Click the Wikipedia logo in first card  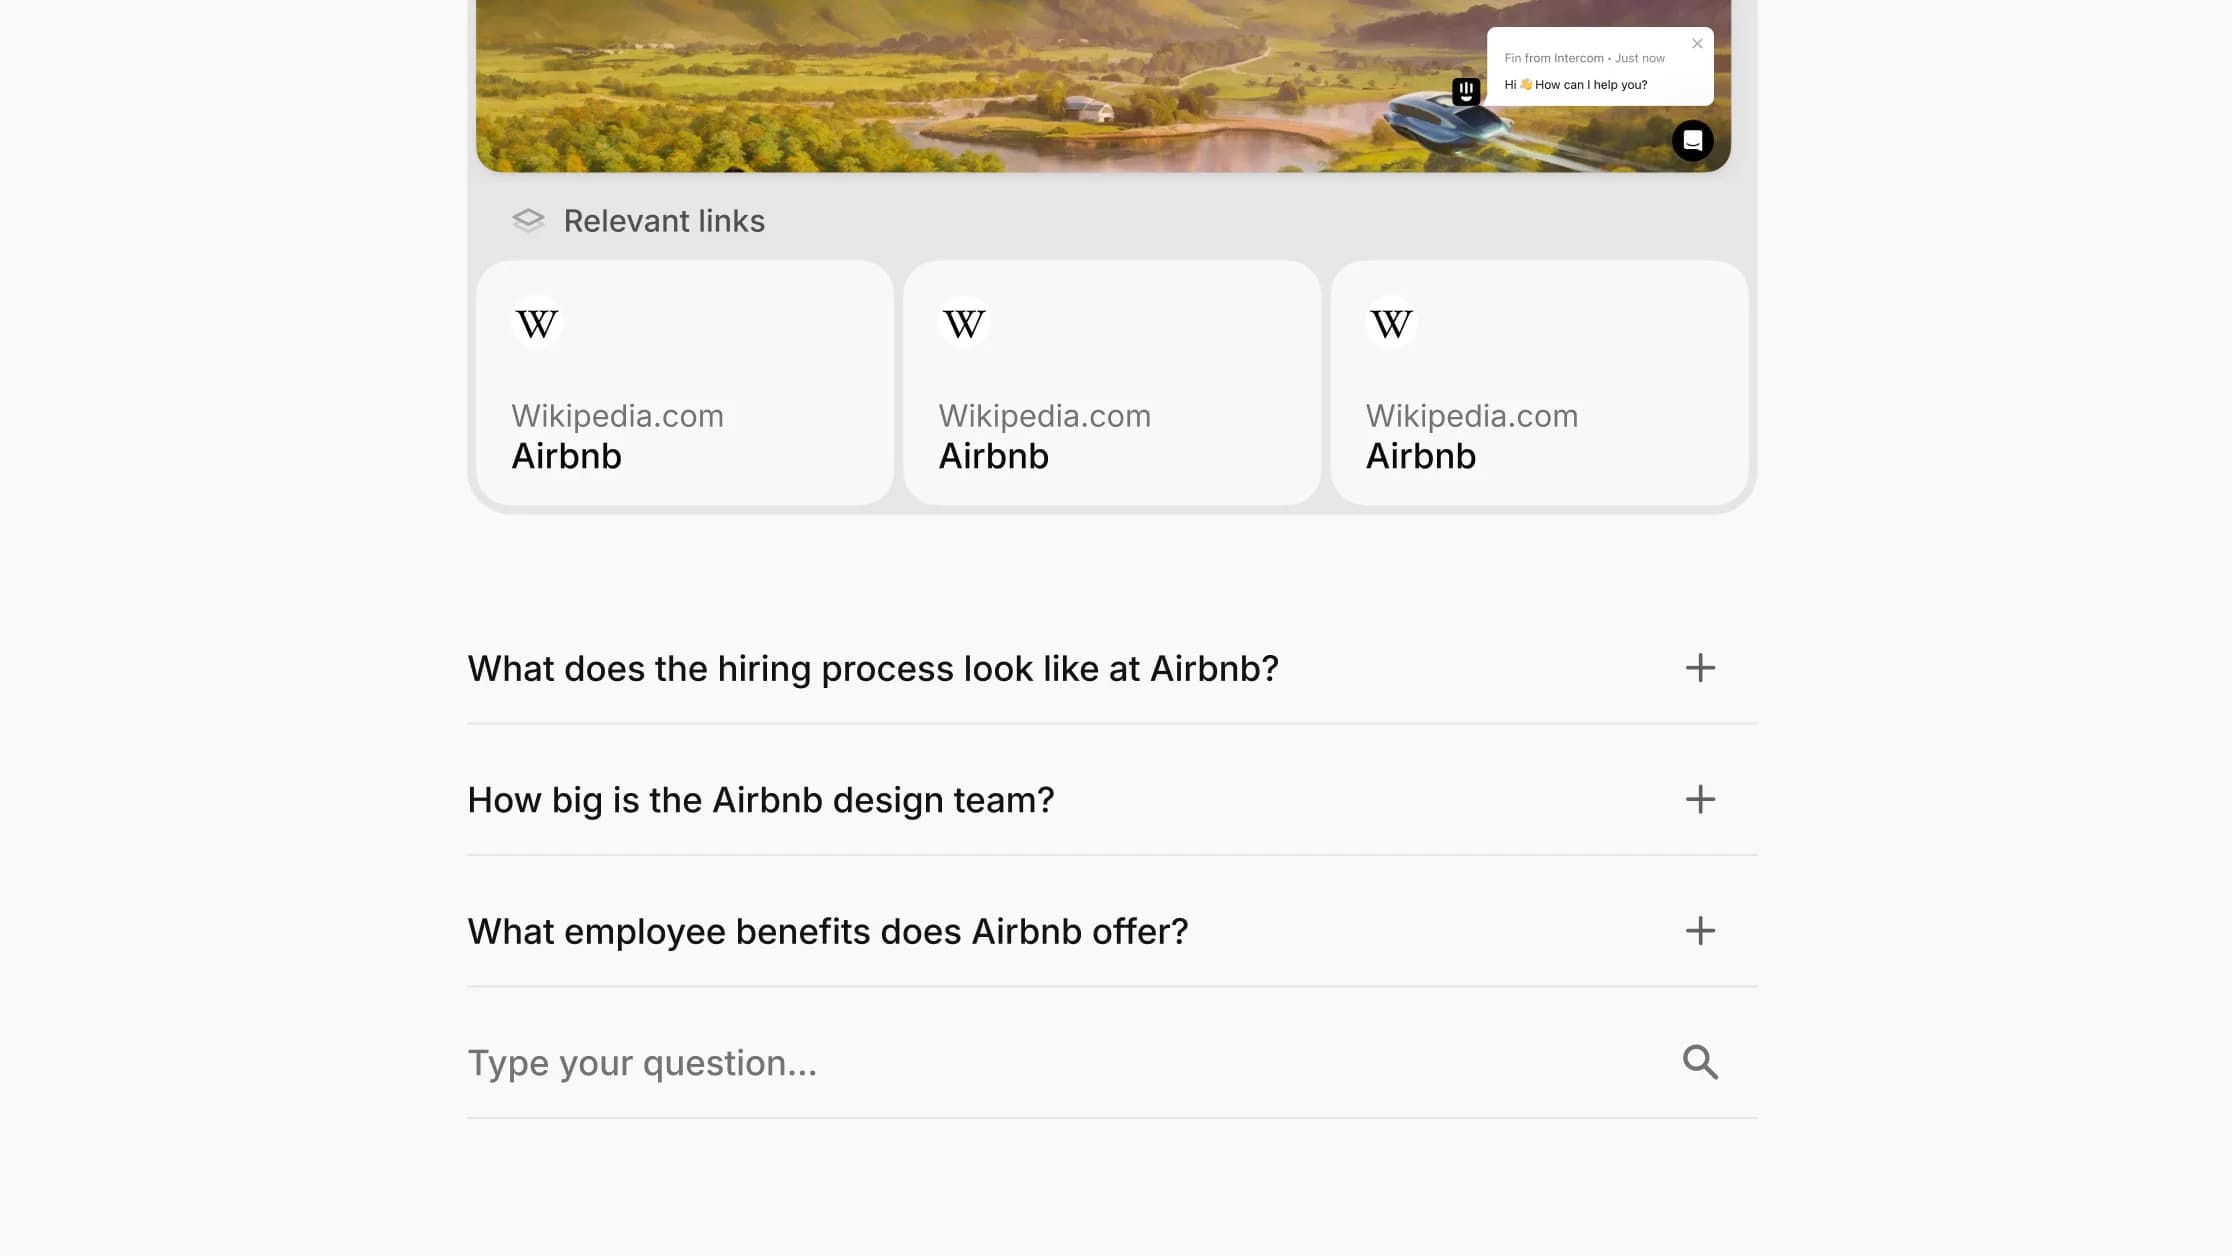pos(537,323)
